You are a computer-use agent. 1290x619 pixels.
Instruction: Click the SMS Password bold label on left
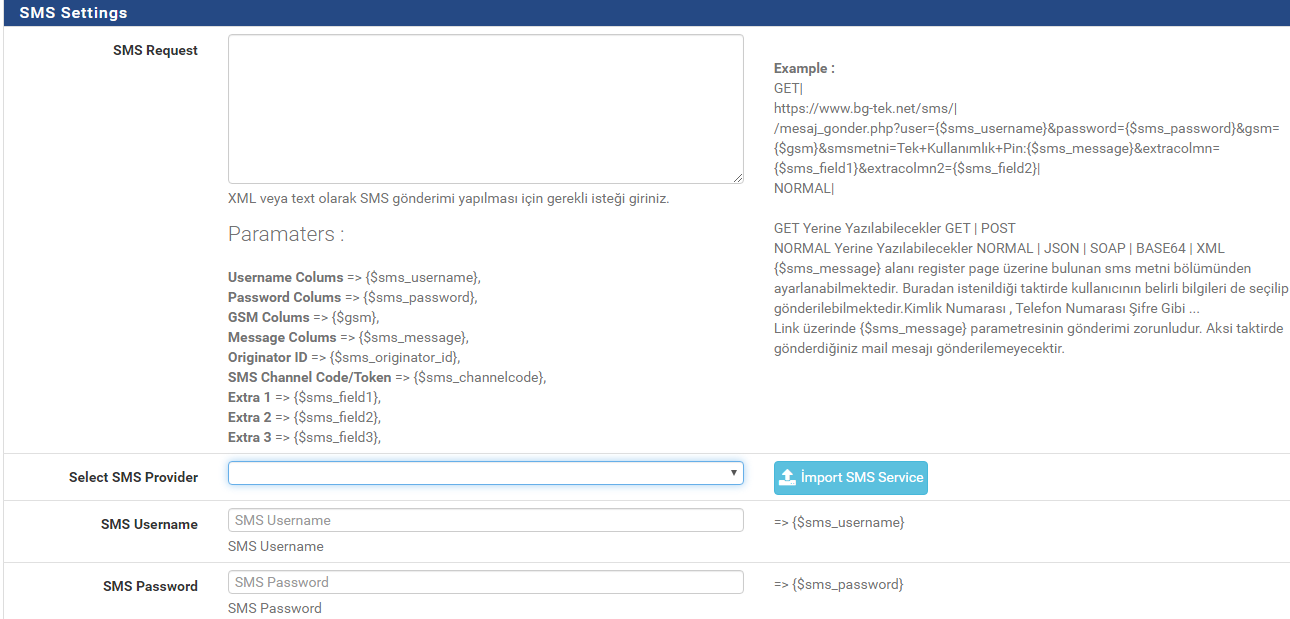[151, 586]
